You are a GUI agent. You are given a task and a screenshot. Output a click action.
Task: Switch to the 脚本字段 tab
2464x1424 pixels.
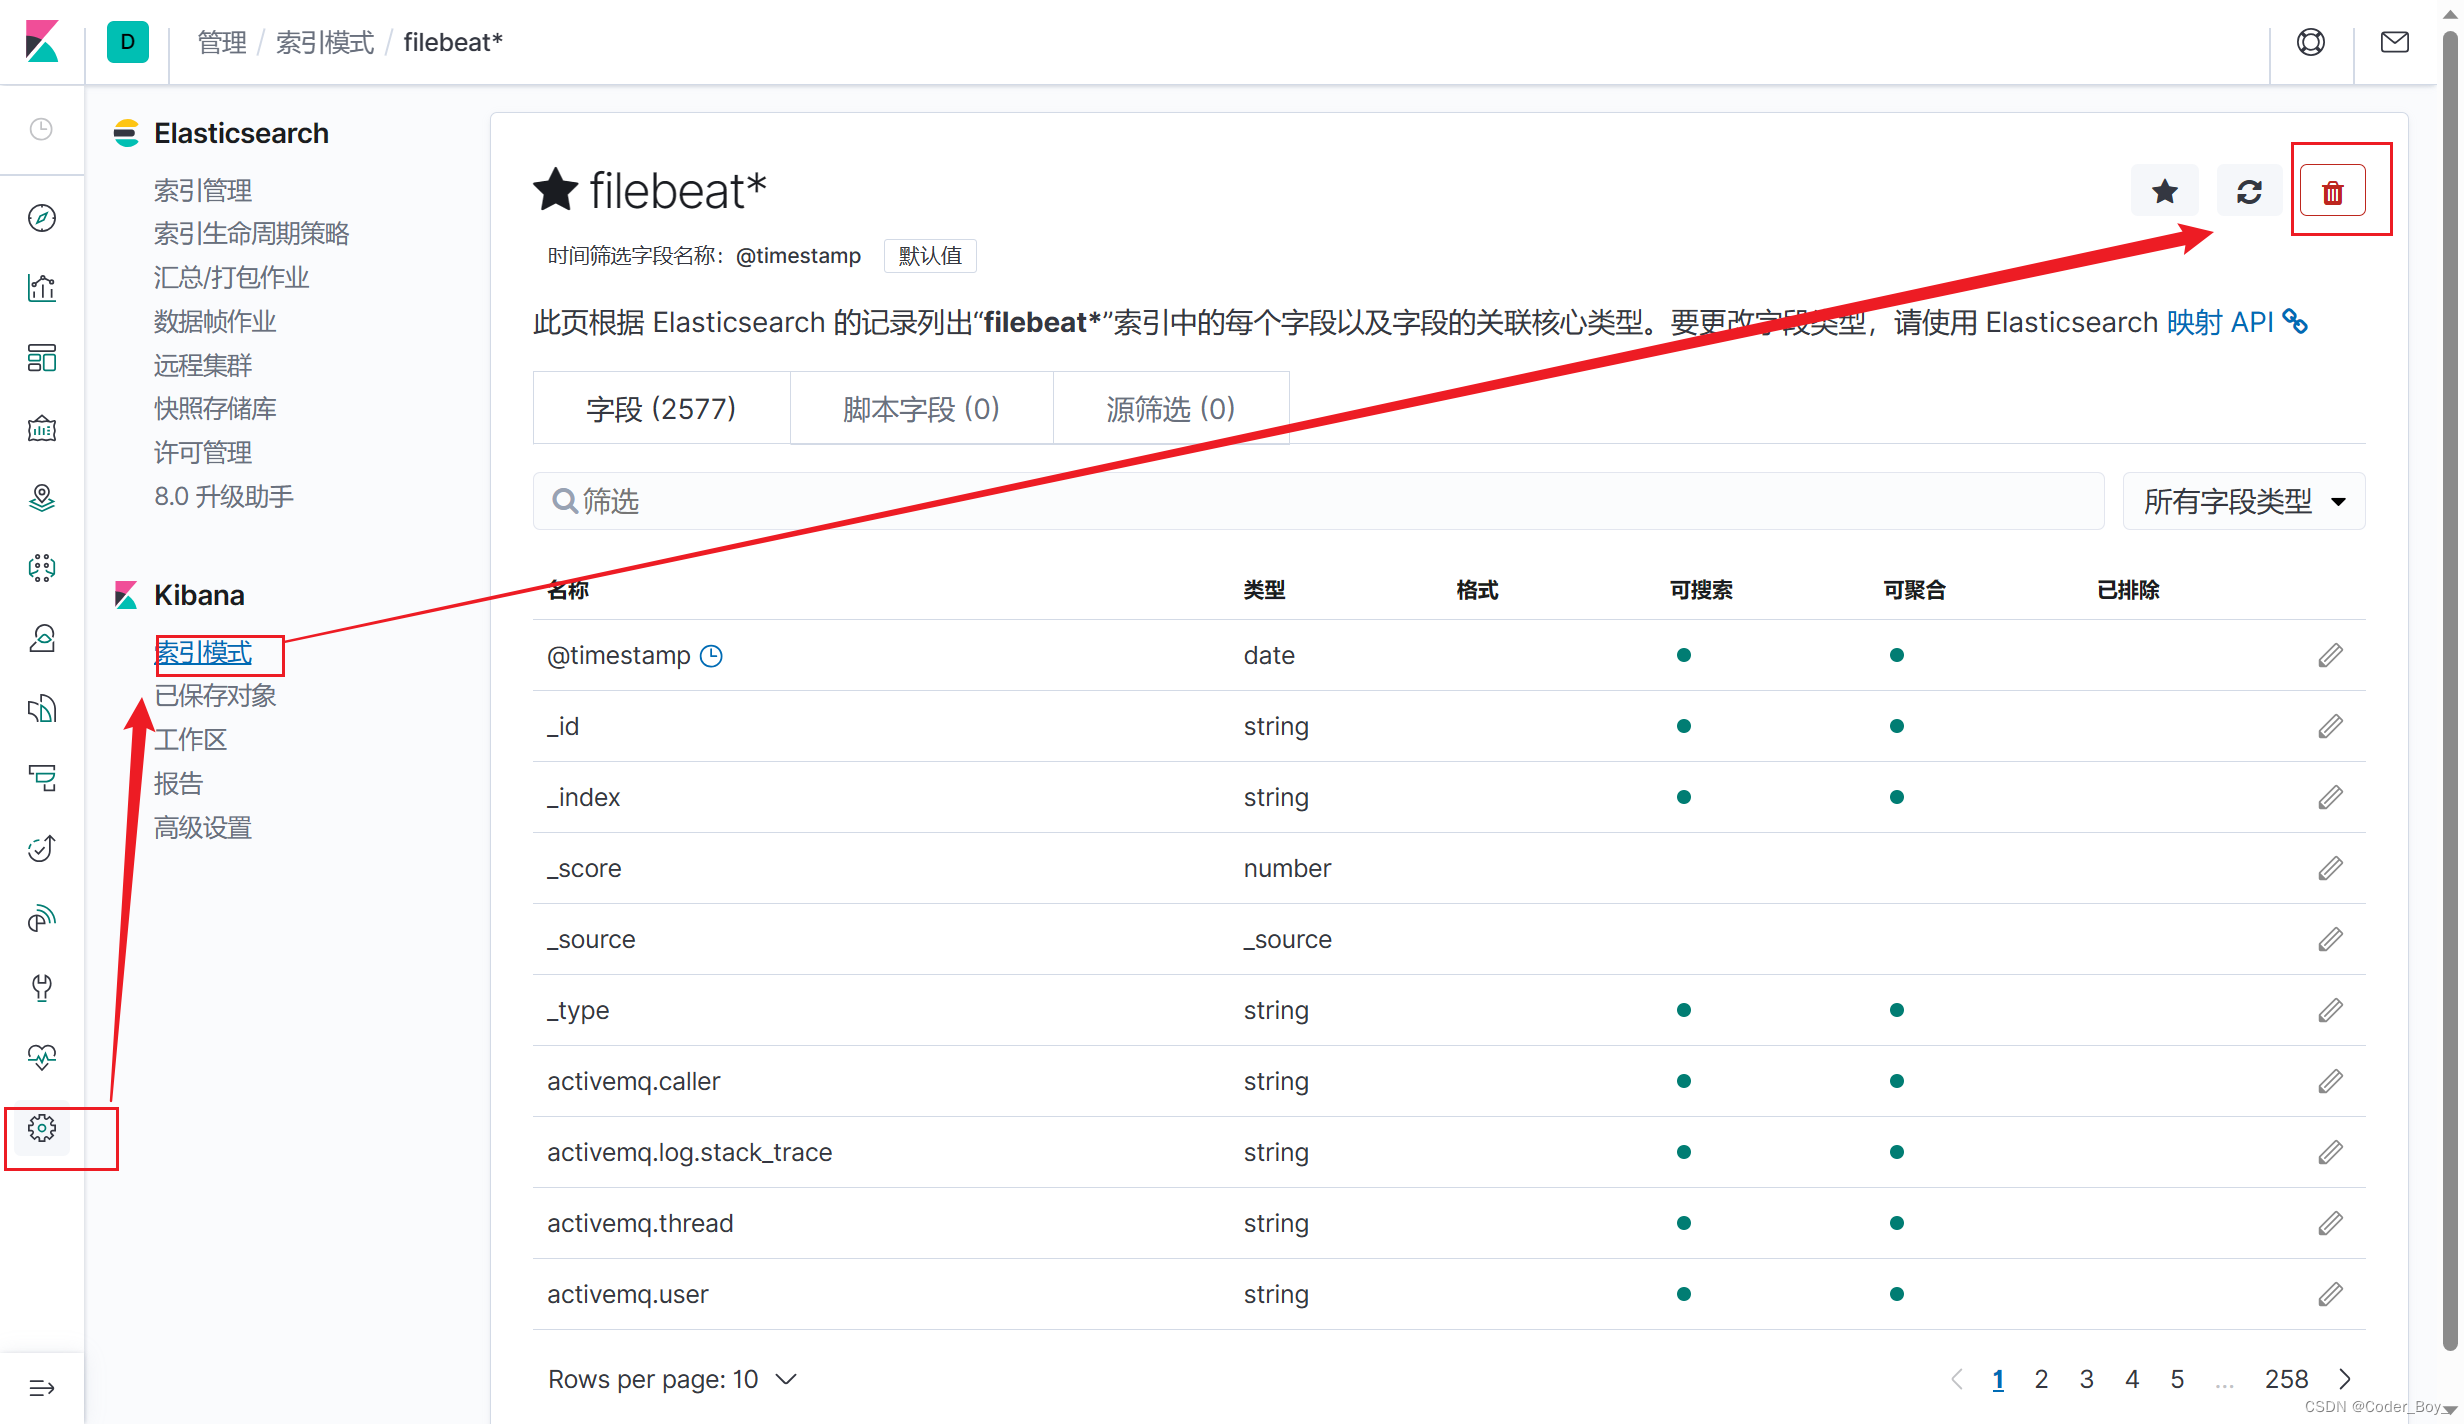[921, 408]
